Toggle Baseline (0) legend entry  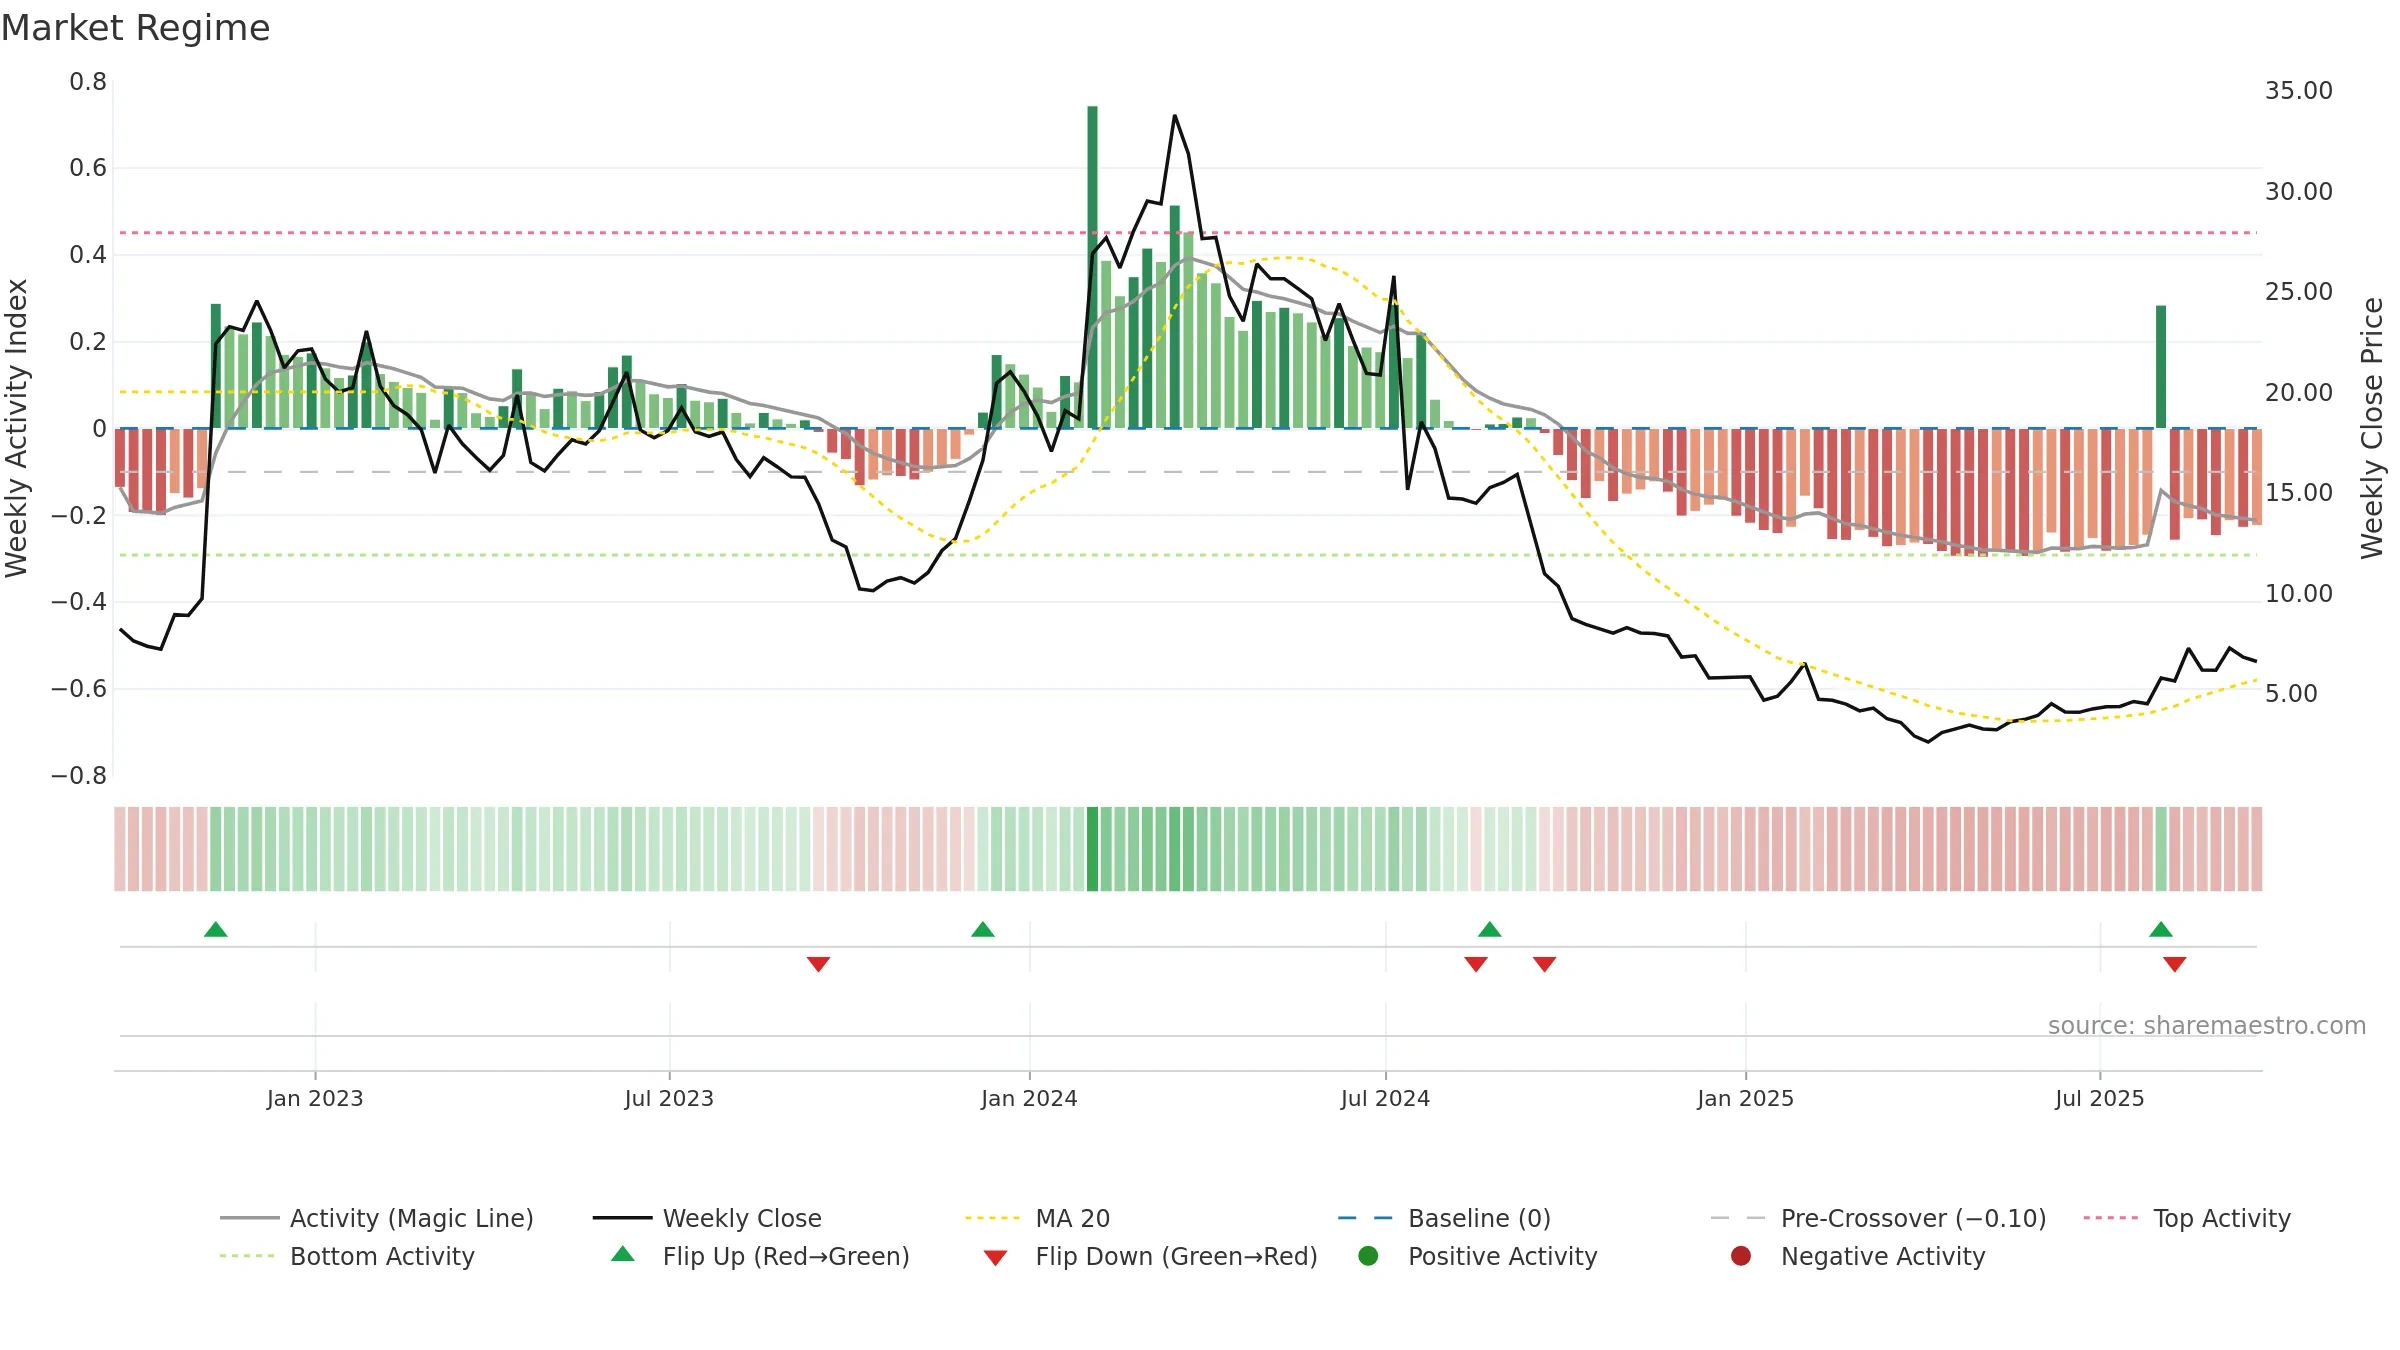1444,1218
